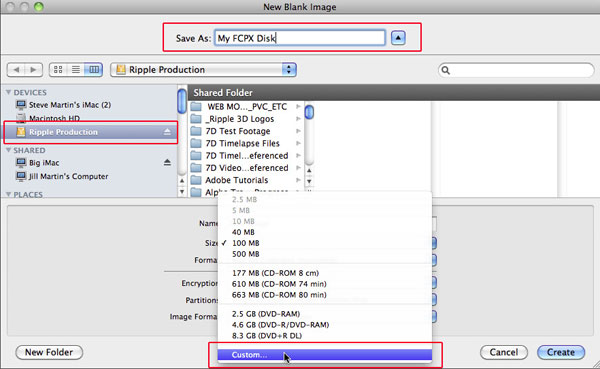Expand the Adobe Tutorials folder arrow
The image size is (600, 369).
[x=298, y=180]
